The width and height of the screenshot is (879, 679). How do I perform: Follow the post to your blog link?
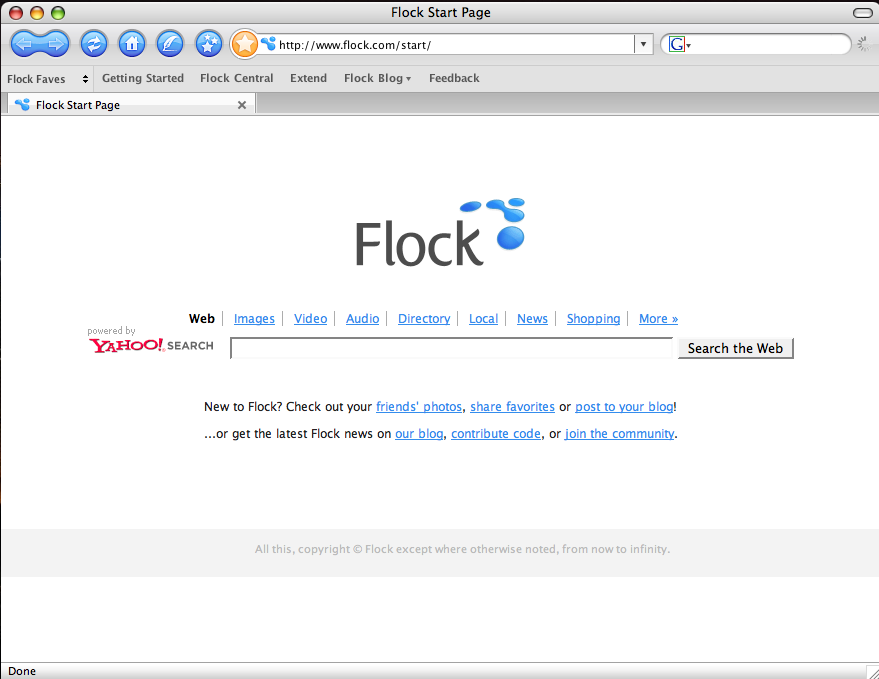click(624, 407)
